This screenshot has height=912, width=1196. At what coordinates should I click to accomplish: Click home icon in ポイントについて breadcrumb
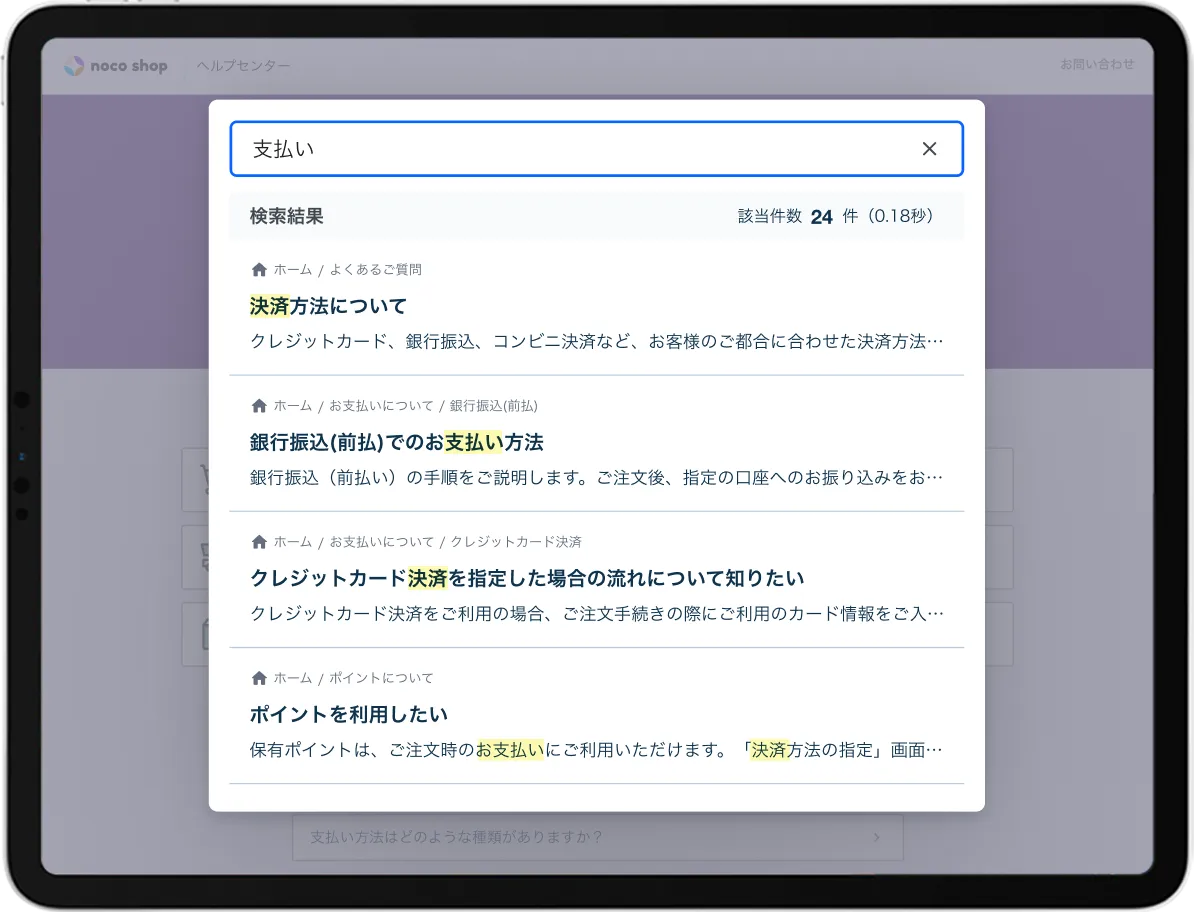click(259, 678)
